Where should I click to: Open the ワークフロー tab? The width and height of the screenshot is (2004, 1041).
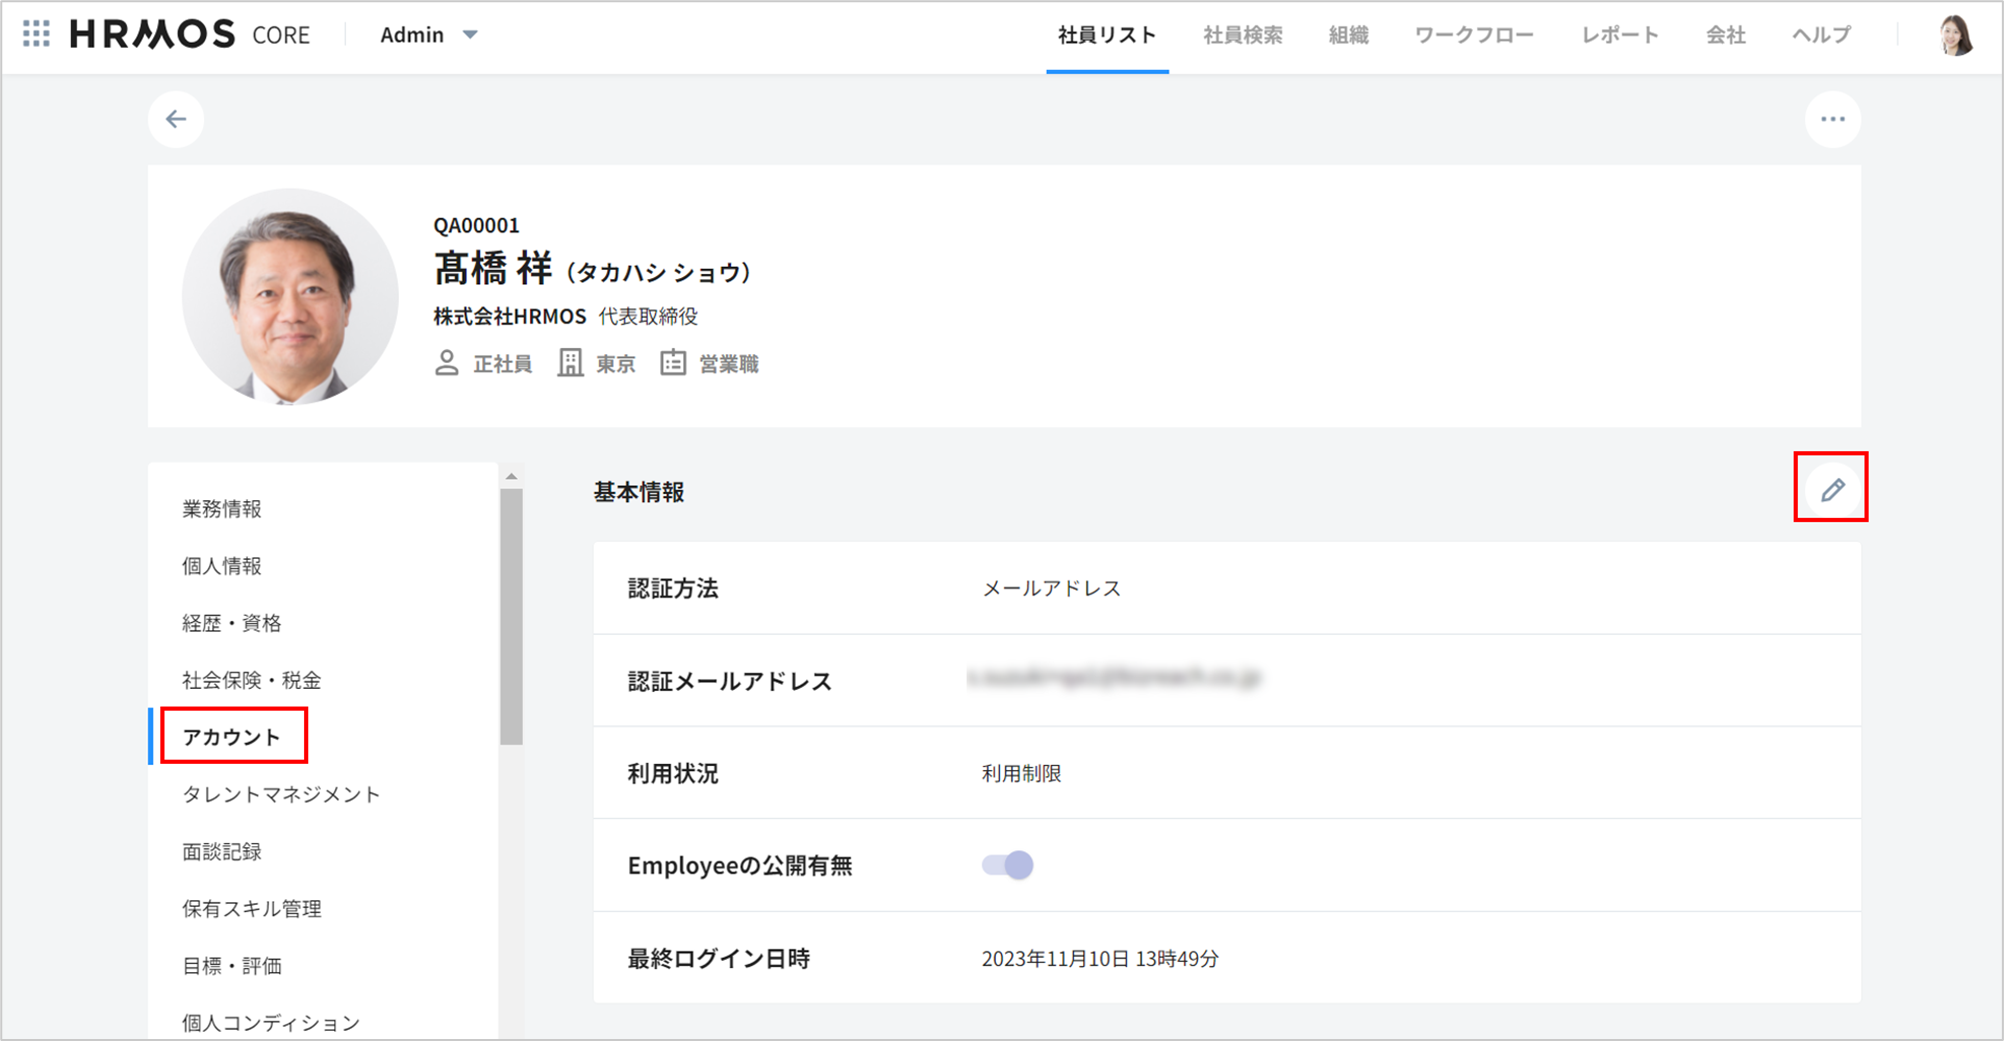[1473, 35]
